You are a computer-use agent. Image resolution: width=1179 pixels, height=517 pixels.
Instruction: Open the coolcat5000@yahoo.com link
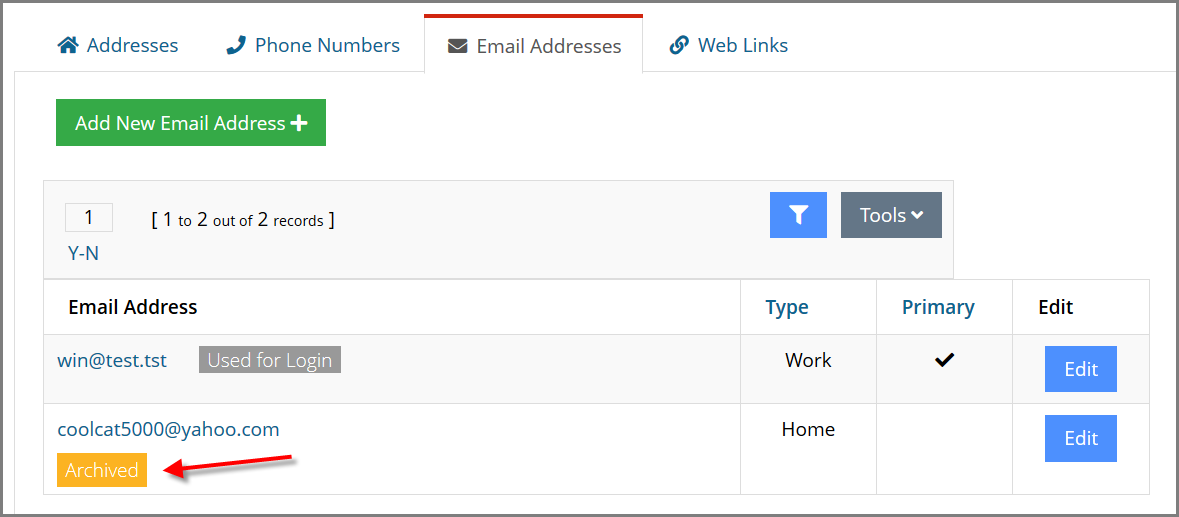click(x=168, y=430)
